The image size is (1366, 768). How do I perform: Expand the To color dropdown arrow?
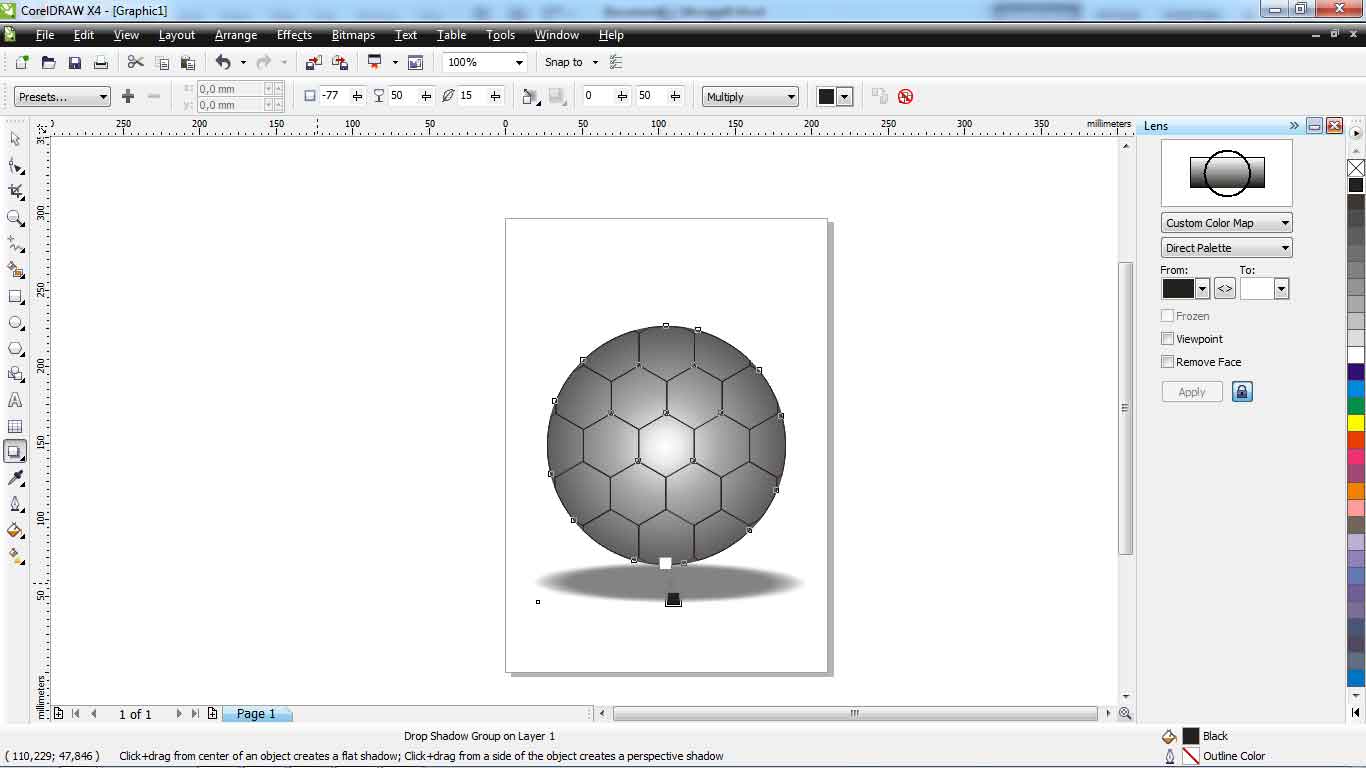click(x=1281, y=289)
